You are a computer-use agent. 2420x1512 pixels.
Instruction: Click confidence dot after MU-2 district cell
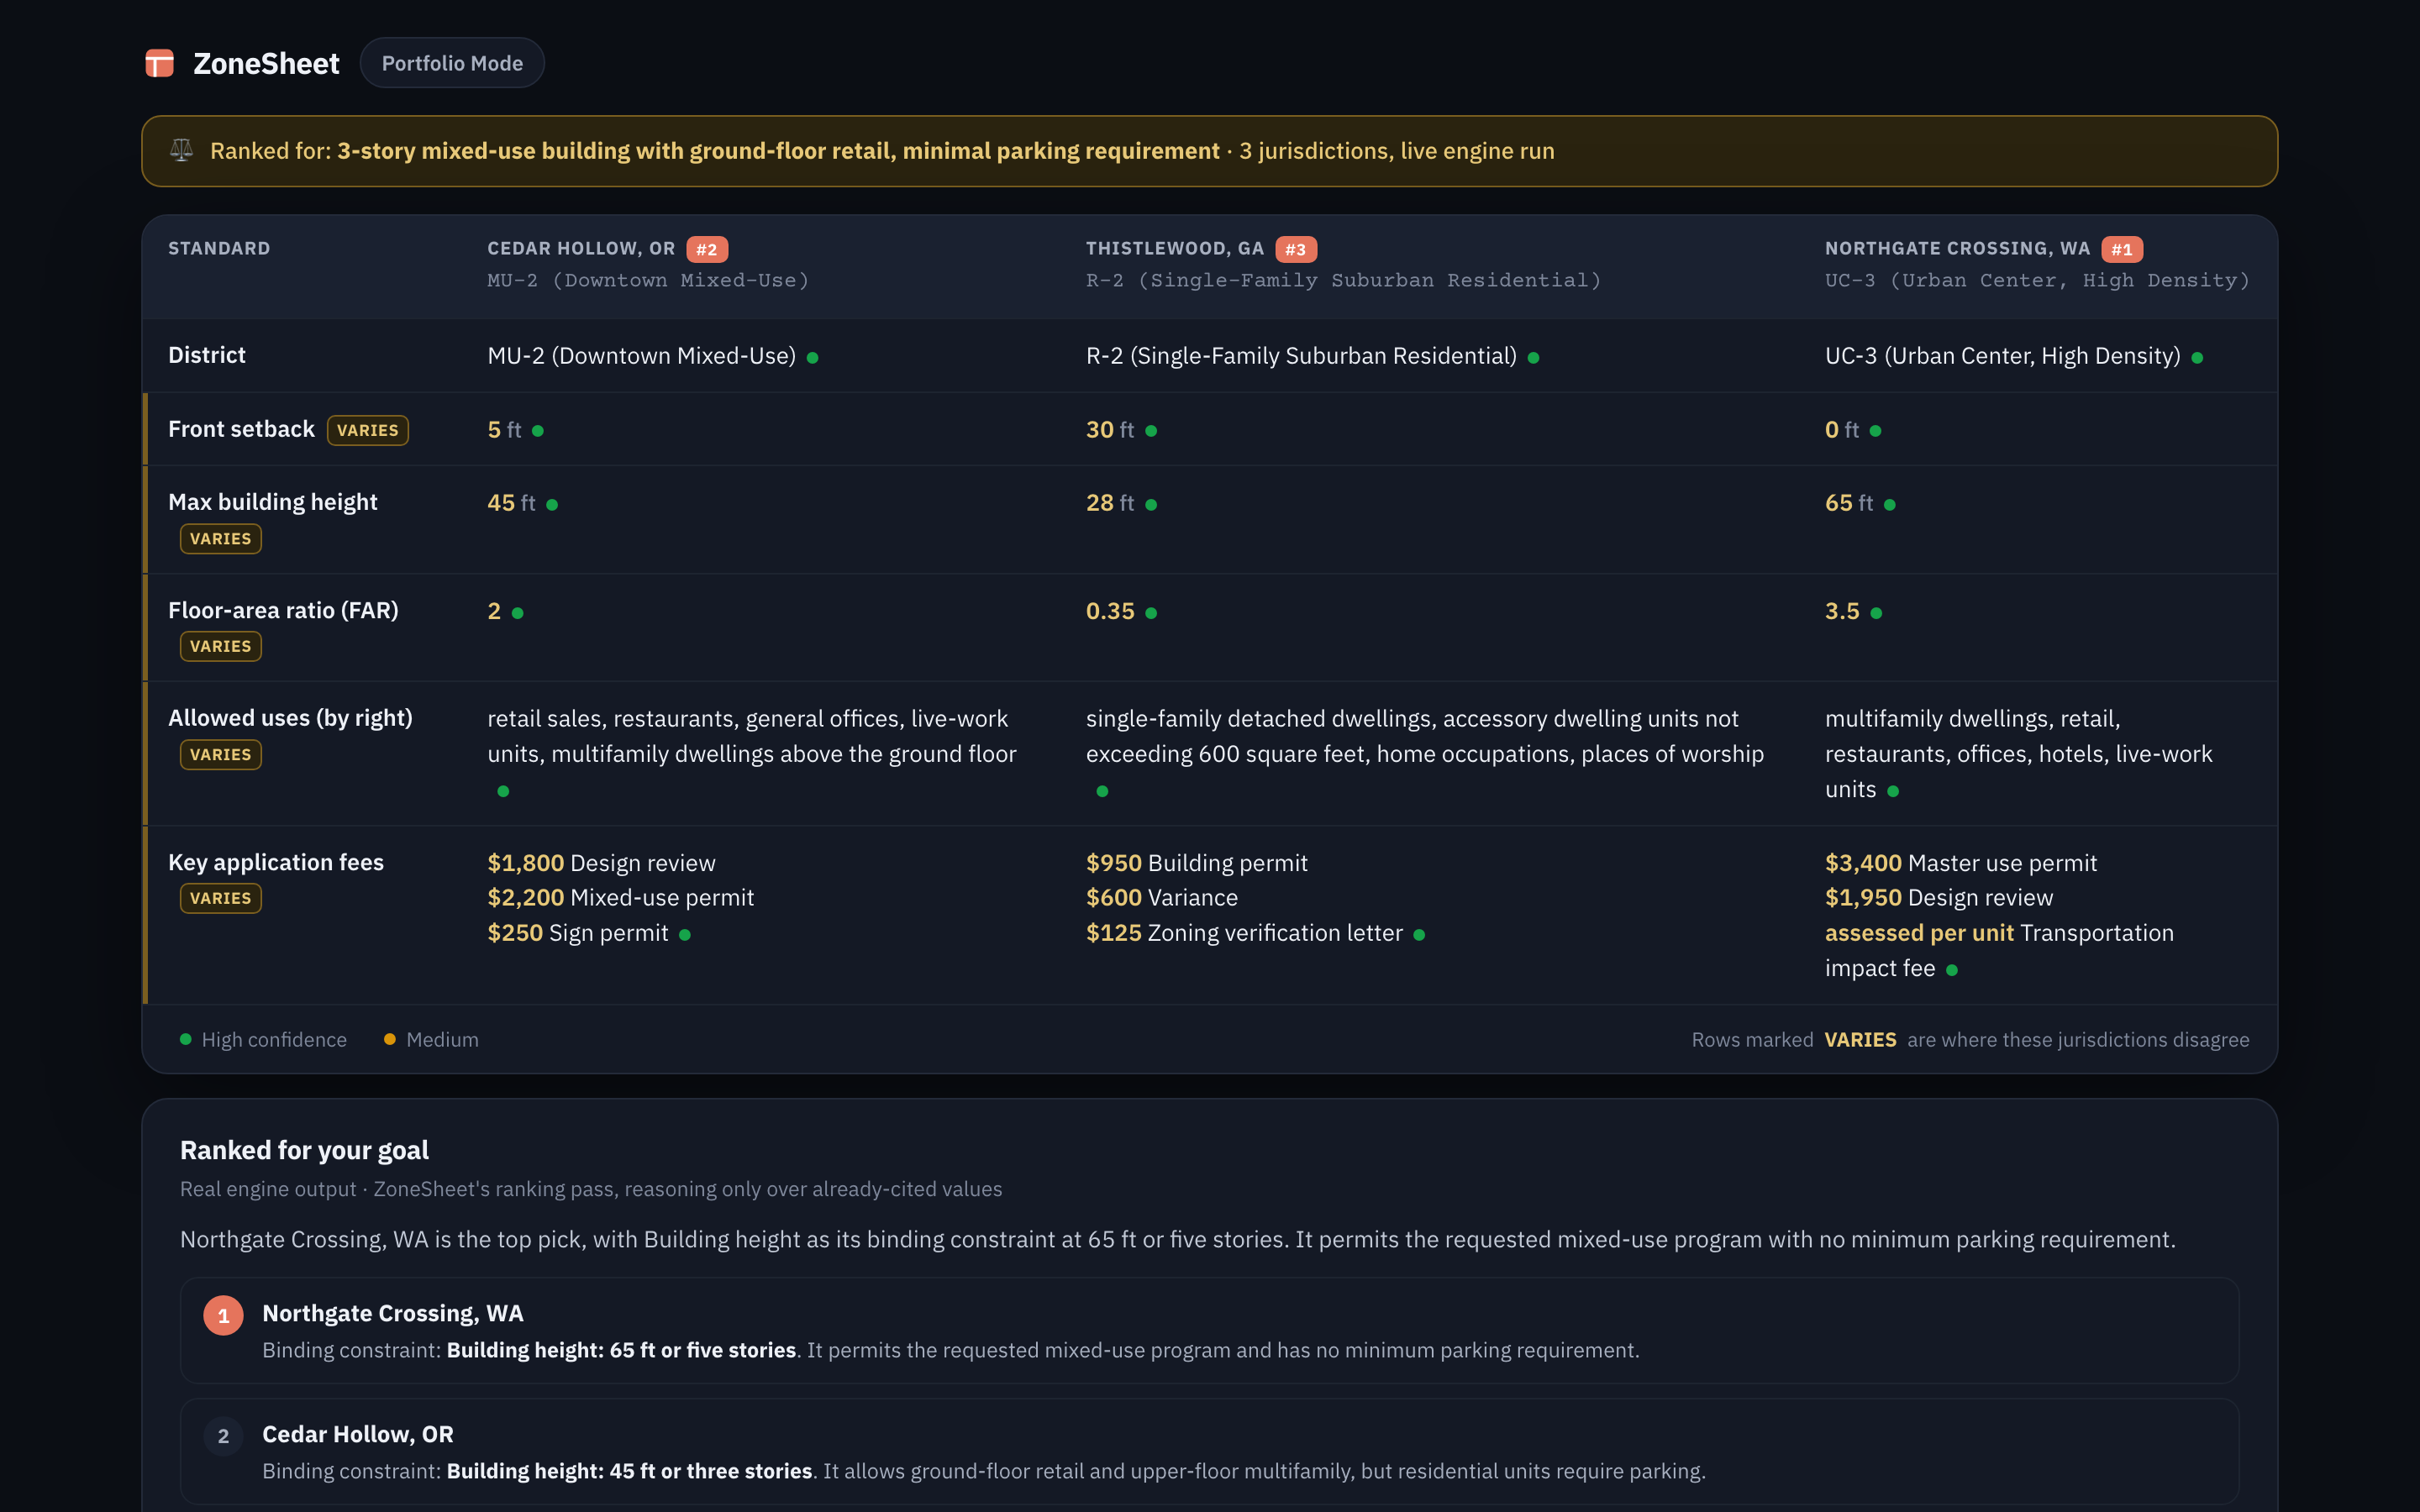click(x=813, y=358)
